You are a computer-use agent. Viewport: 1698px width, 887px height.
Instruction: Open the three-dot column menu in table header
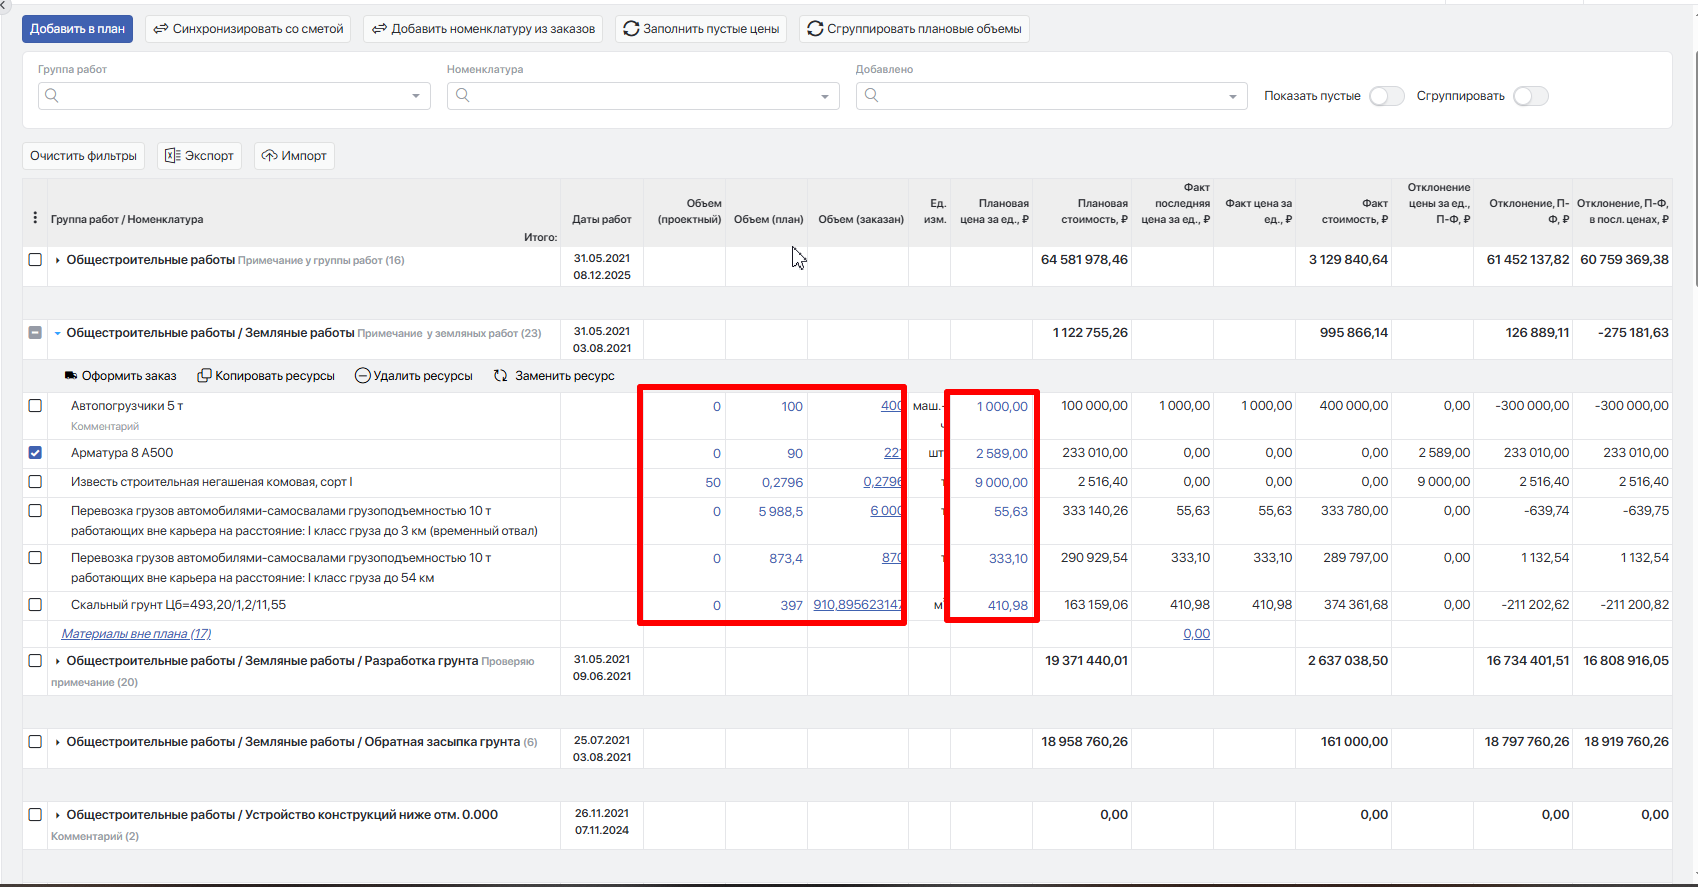[x=35, y=218]
